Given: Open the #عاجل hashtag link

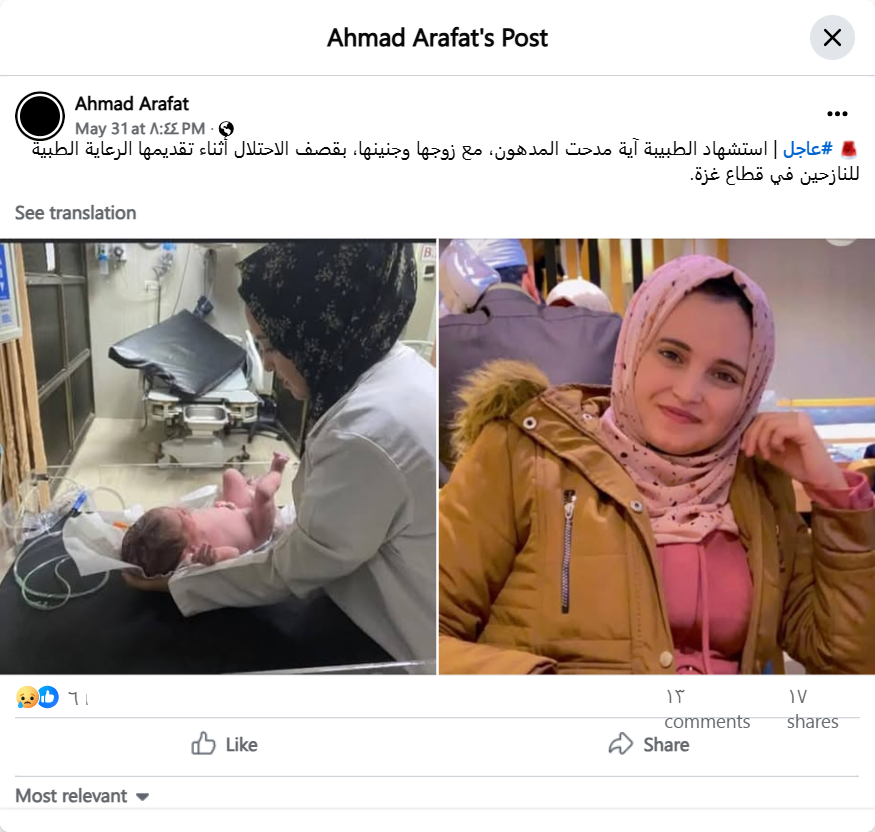Looking at the screenshot, I should tap(807, 149).
